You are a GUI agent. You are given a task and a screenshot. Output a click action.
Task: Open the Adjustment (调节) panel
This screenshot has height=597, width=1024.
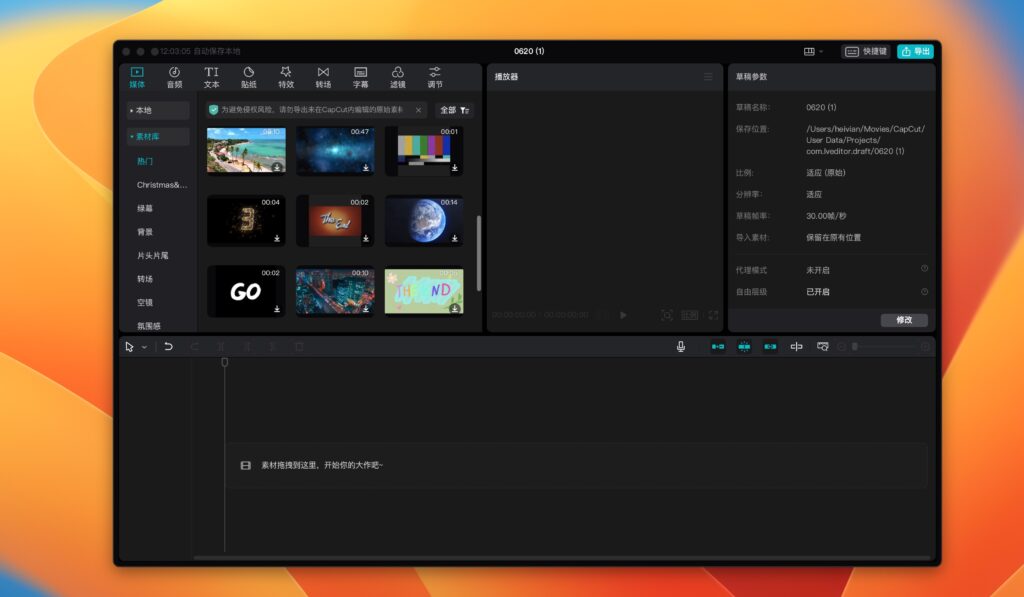434,76
